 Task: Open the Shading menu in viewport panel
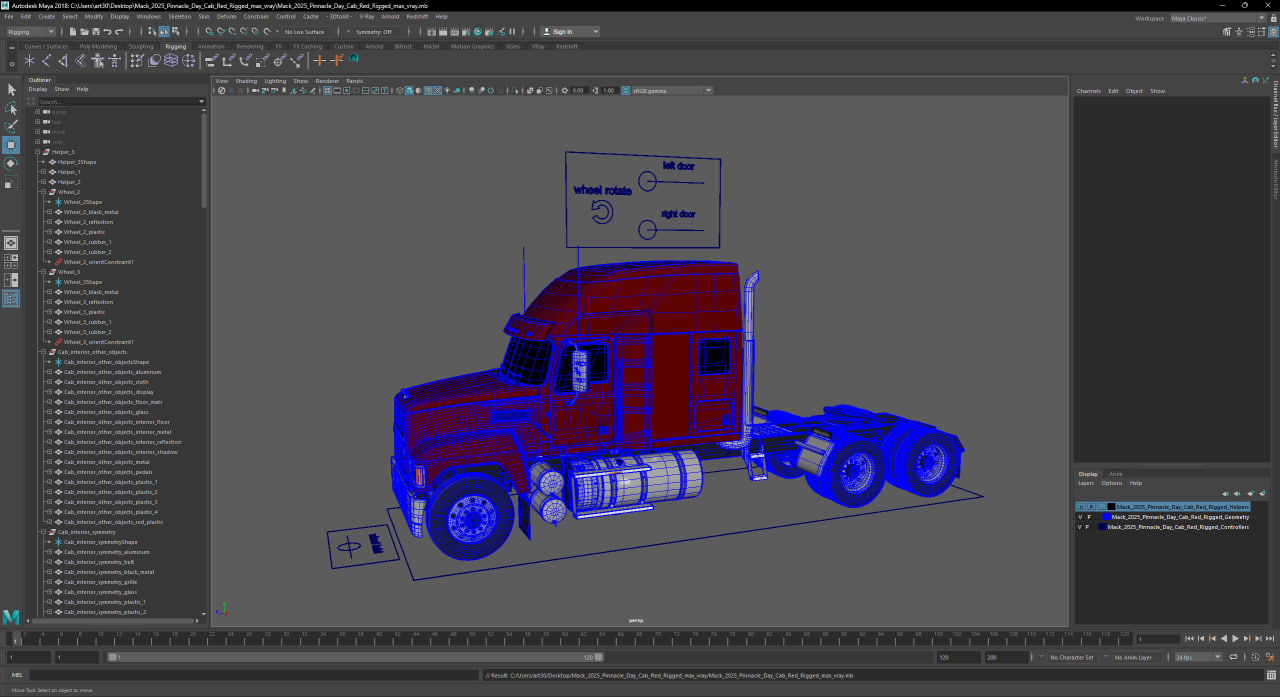[246, 81]
